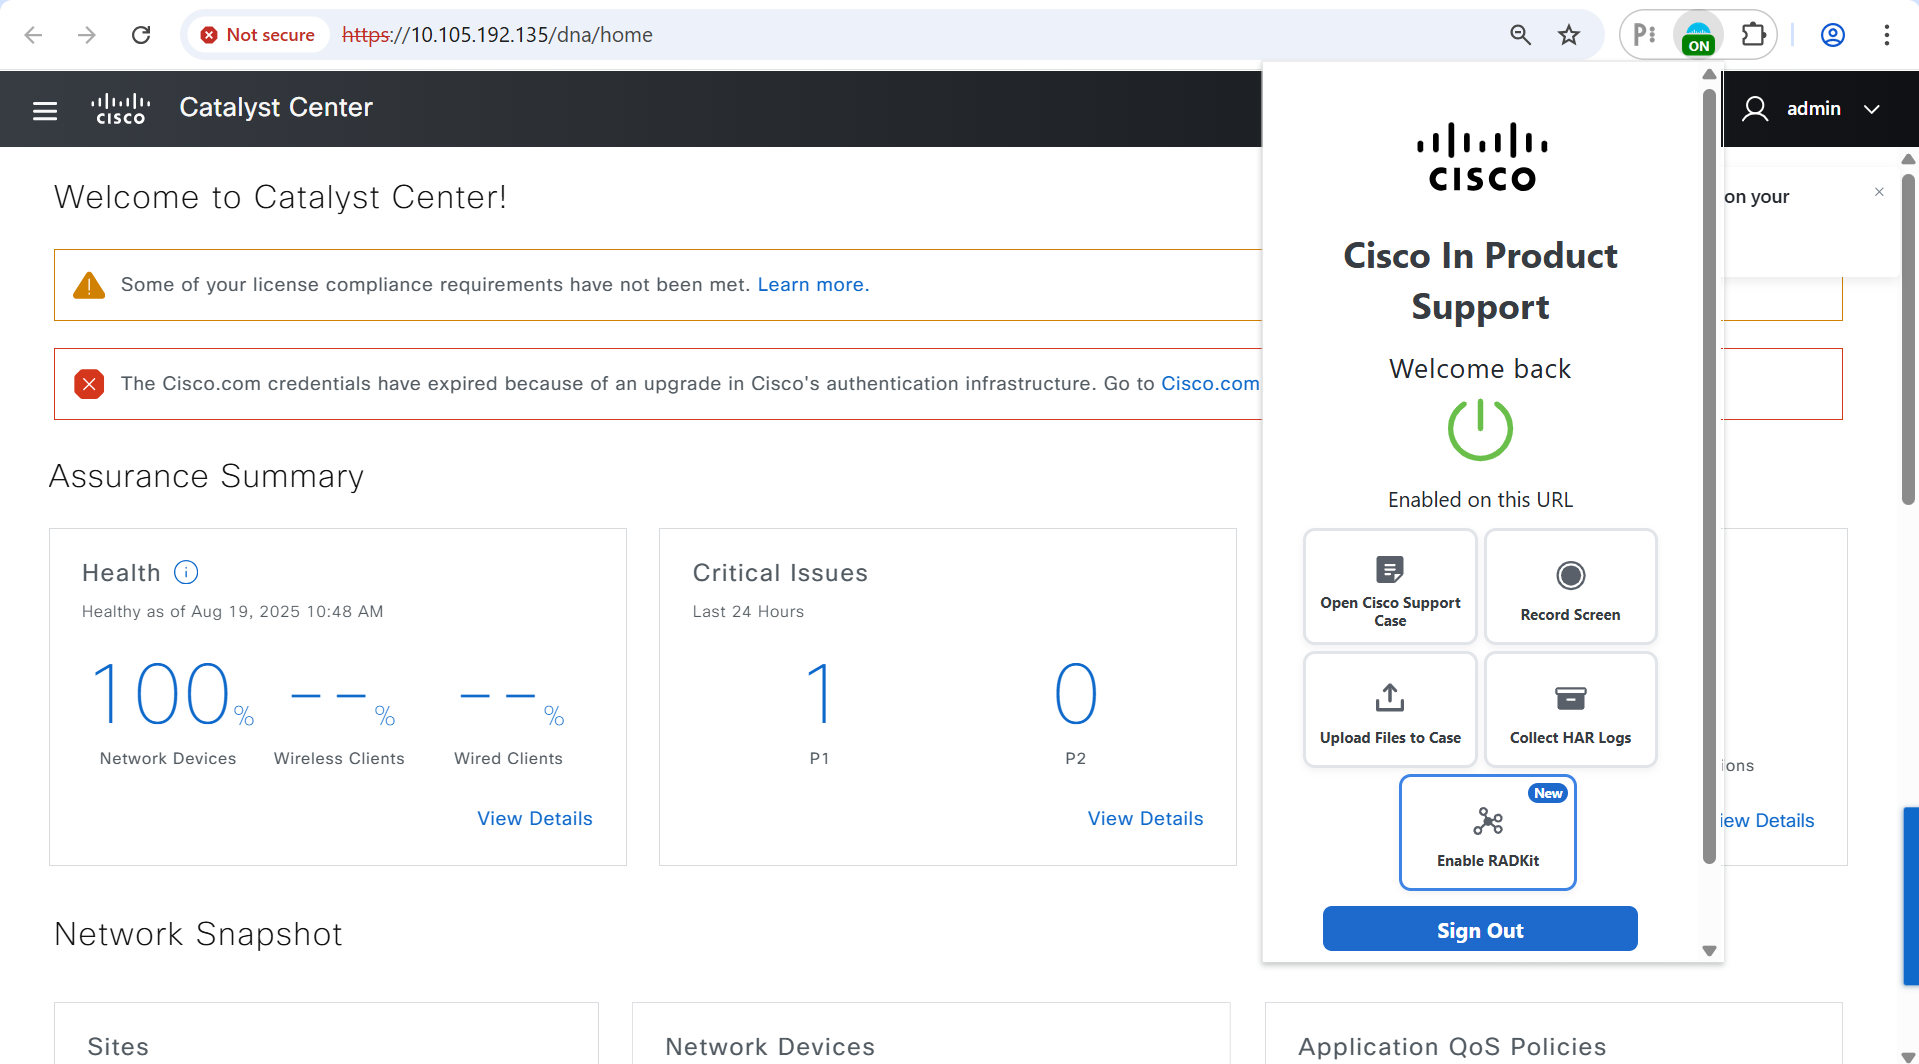The image size is (1919, 1064).
Task: Click the Wired Clients label
Action: point(508,758)
